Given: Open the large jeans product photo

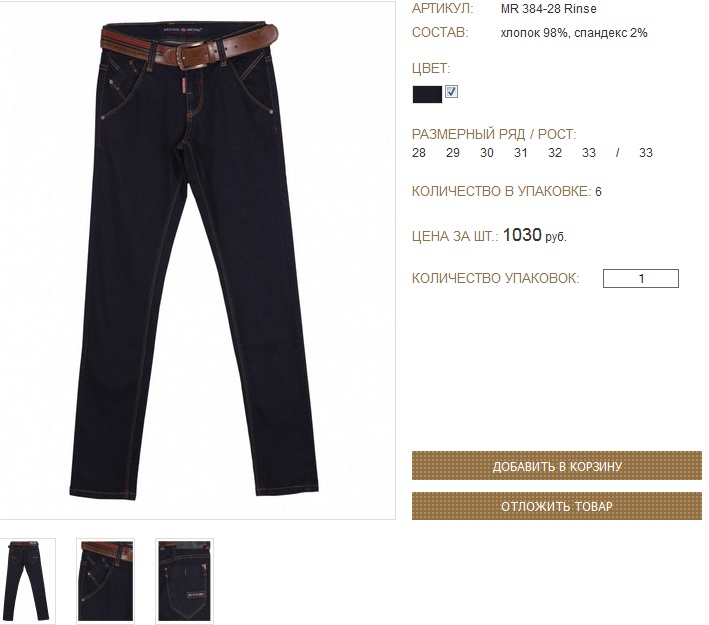Looking at the screenshot, I should pyautogui.click(x=198, y=260).
